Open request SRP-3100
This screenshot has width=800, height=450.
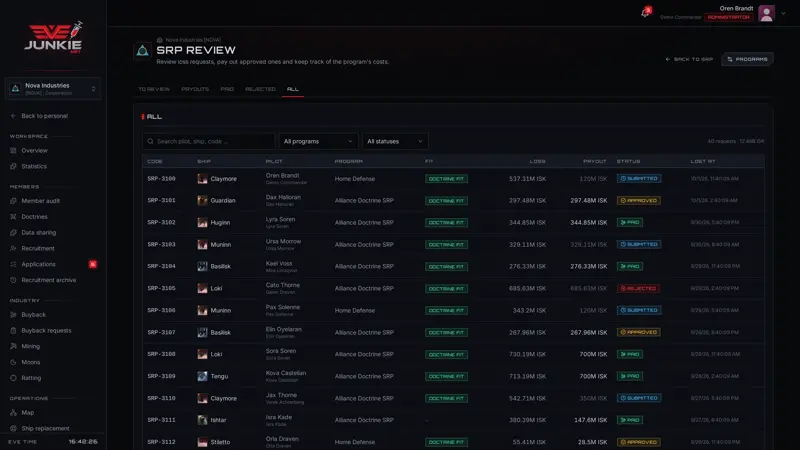tap(161, 179)
